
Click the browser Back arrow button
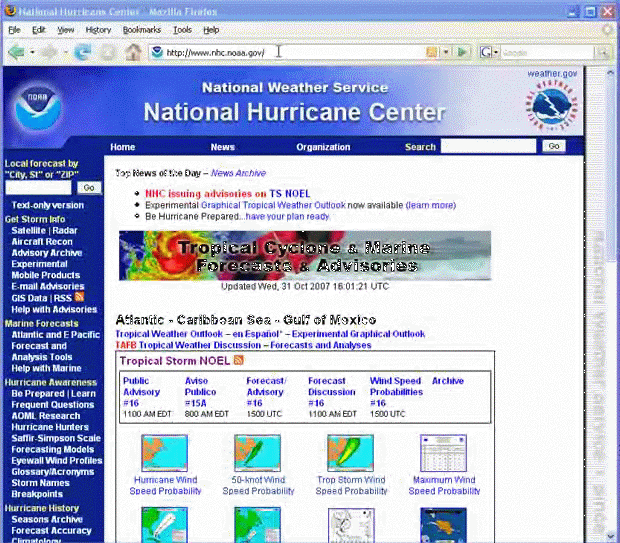[x=16, y=52]
